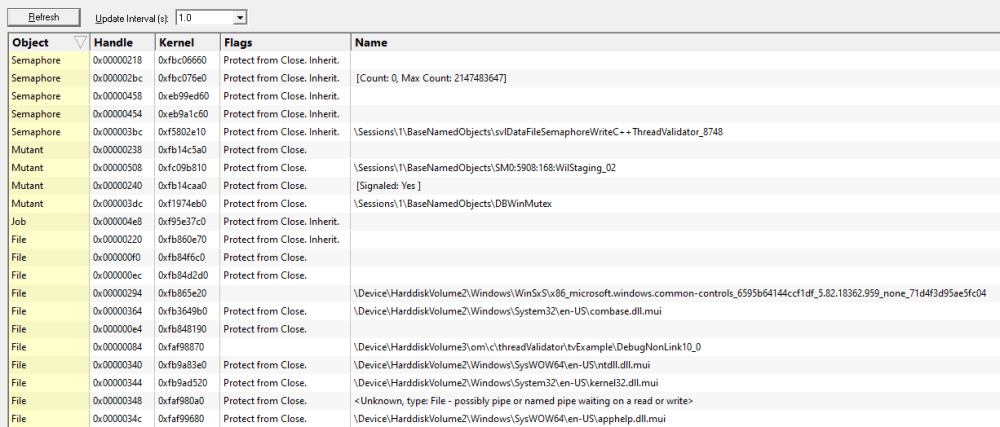Click the common-controls WinSxS file path
The image size is (1000, 427).
(x=670, y=293)
